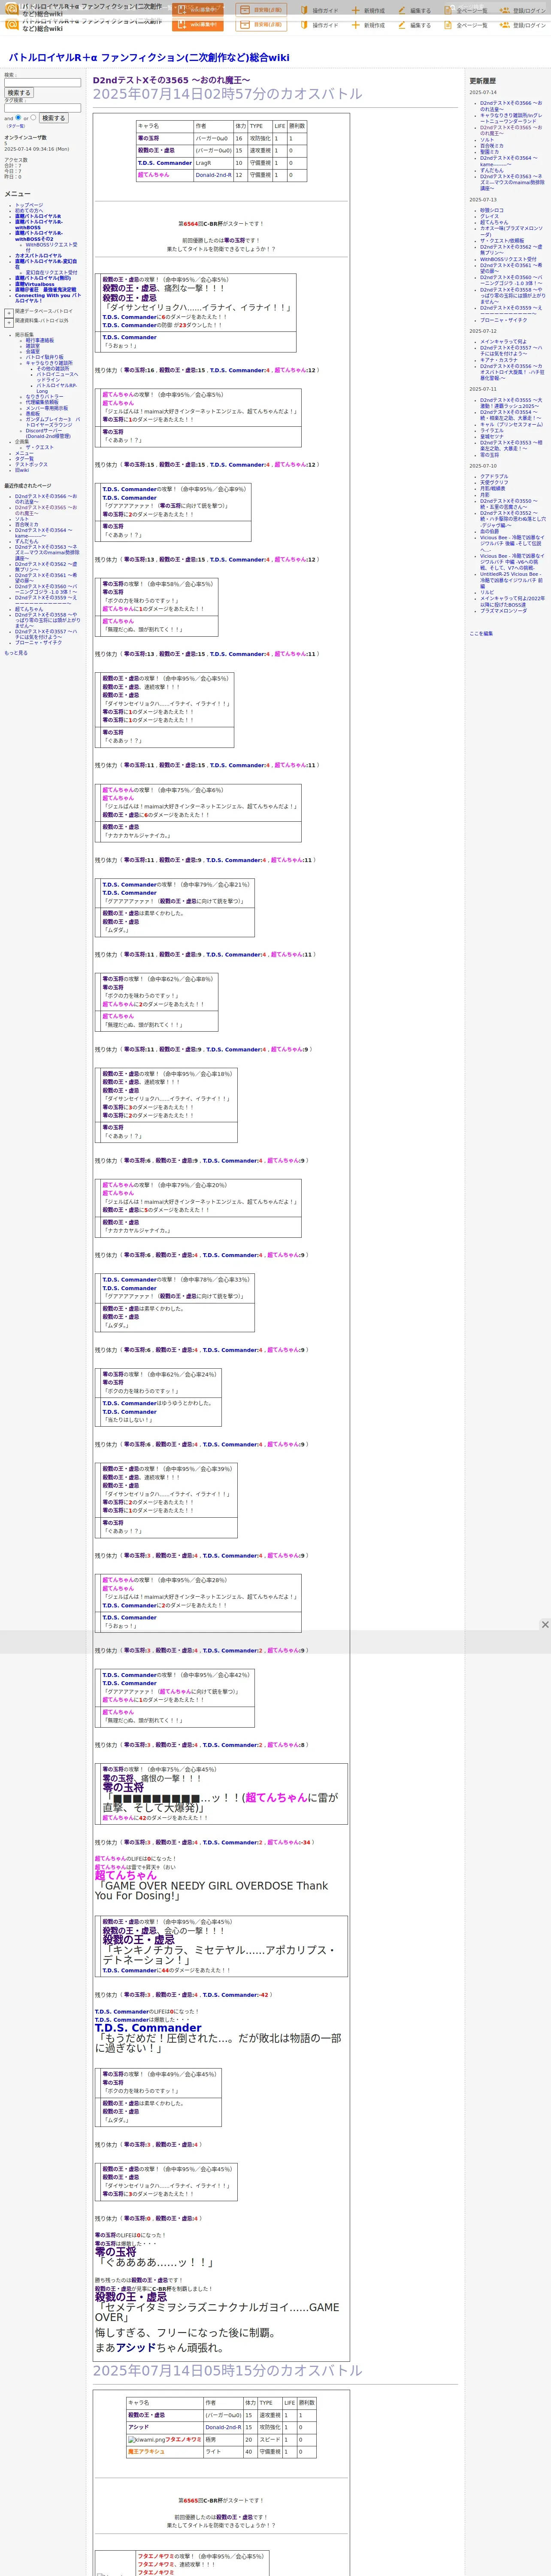
Task: Open テストボックス link
Action: (x=31, y=464)
